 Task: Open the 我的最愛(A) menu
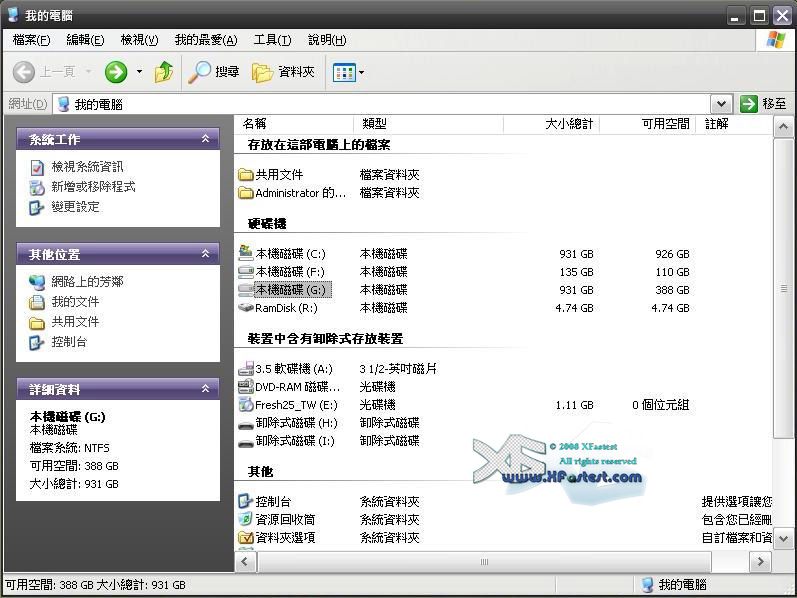[x=206, y=40]
